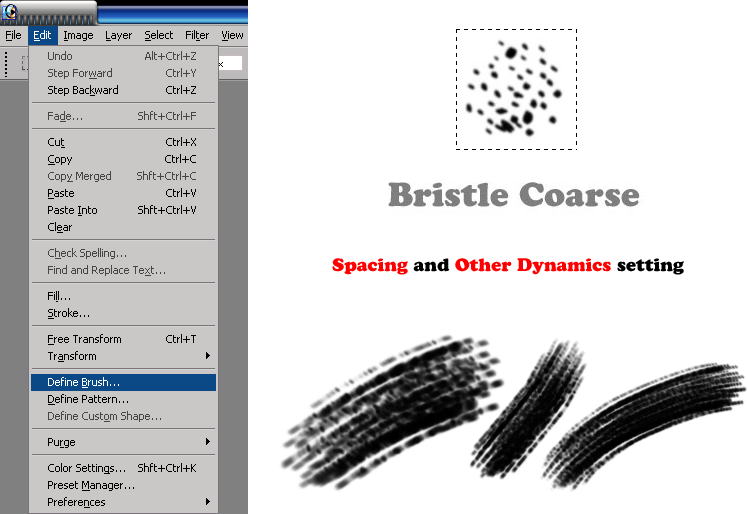Click the options bar text field
The width and height of the screenshot is (748, 514).
pos(232,63)
